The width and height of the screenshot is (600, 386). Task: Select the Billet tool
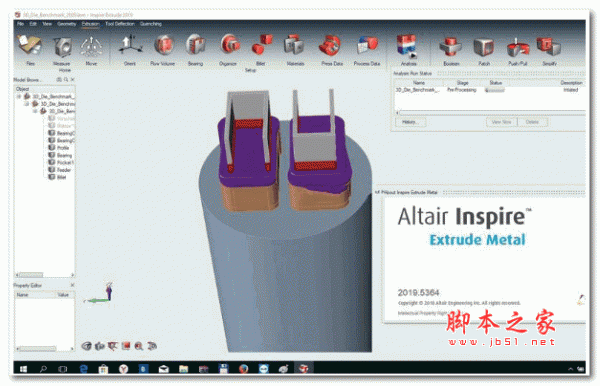pos(262,45)
